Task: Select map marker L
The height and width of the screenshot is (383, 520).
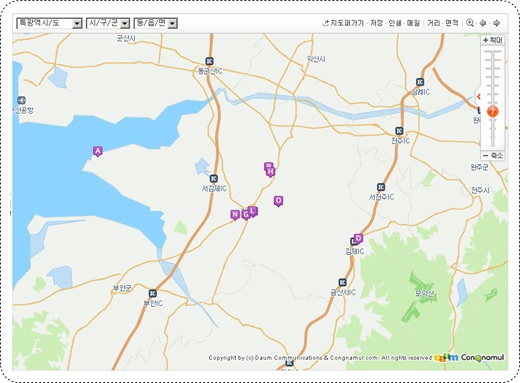Action: [253, 211]
